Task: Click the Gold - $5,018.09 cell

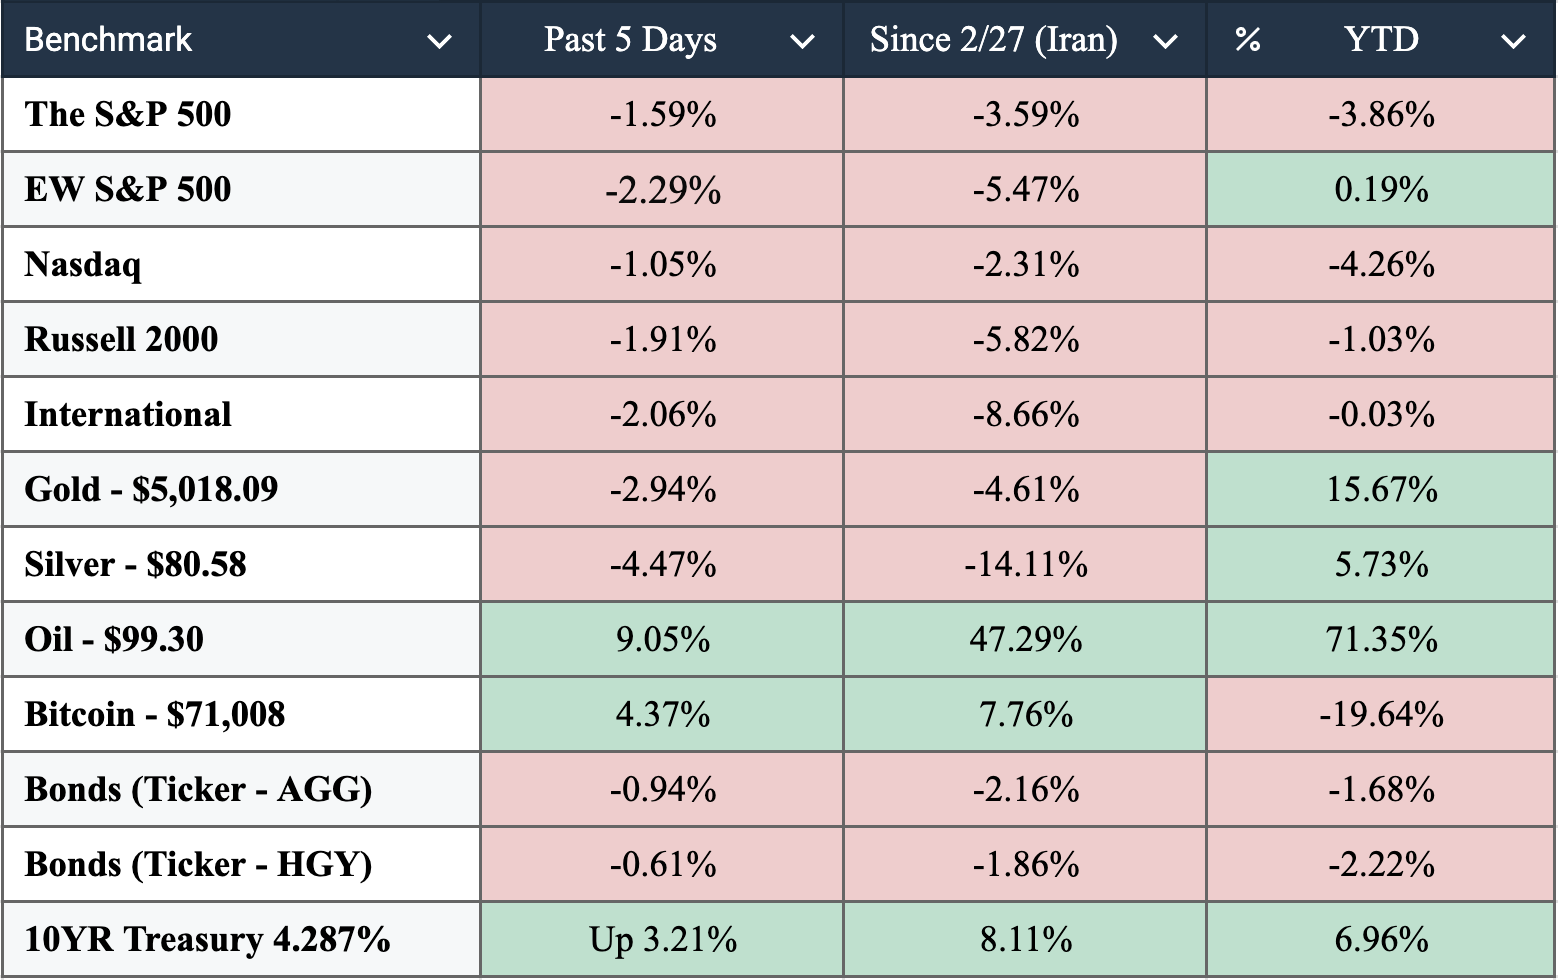Action: pyautogui.click(x=151, y=490)
